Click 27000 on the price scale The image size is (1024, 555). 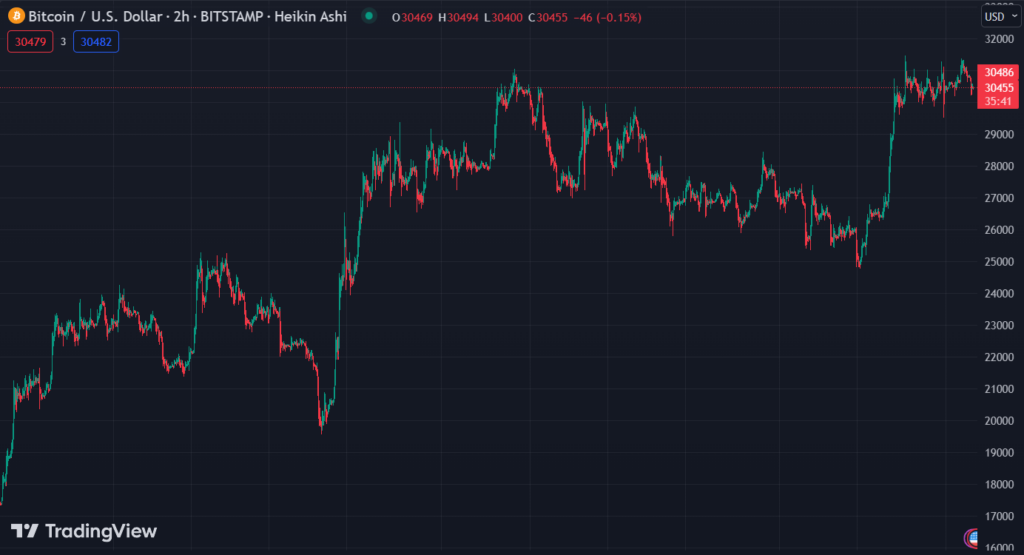(x=999, y=198)
